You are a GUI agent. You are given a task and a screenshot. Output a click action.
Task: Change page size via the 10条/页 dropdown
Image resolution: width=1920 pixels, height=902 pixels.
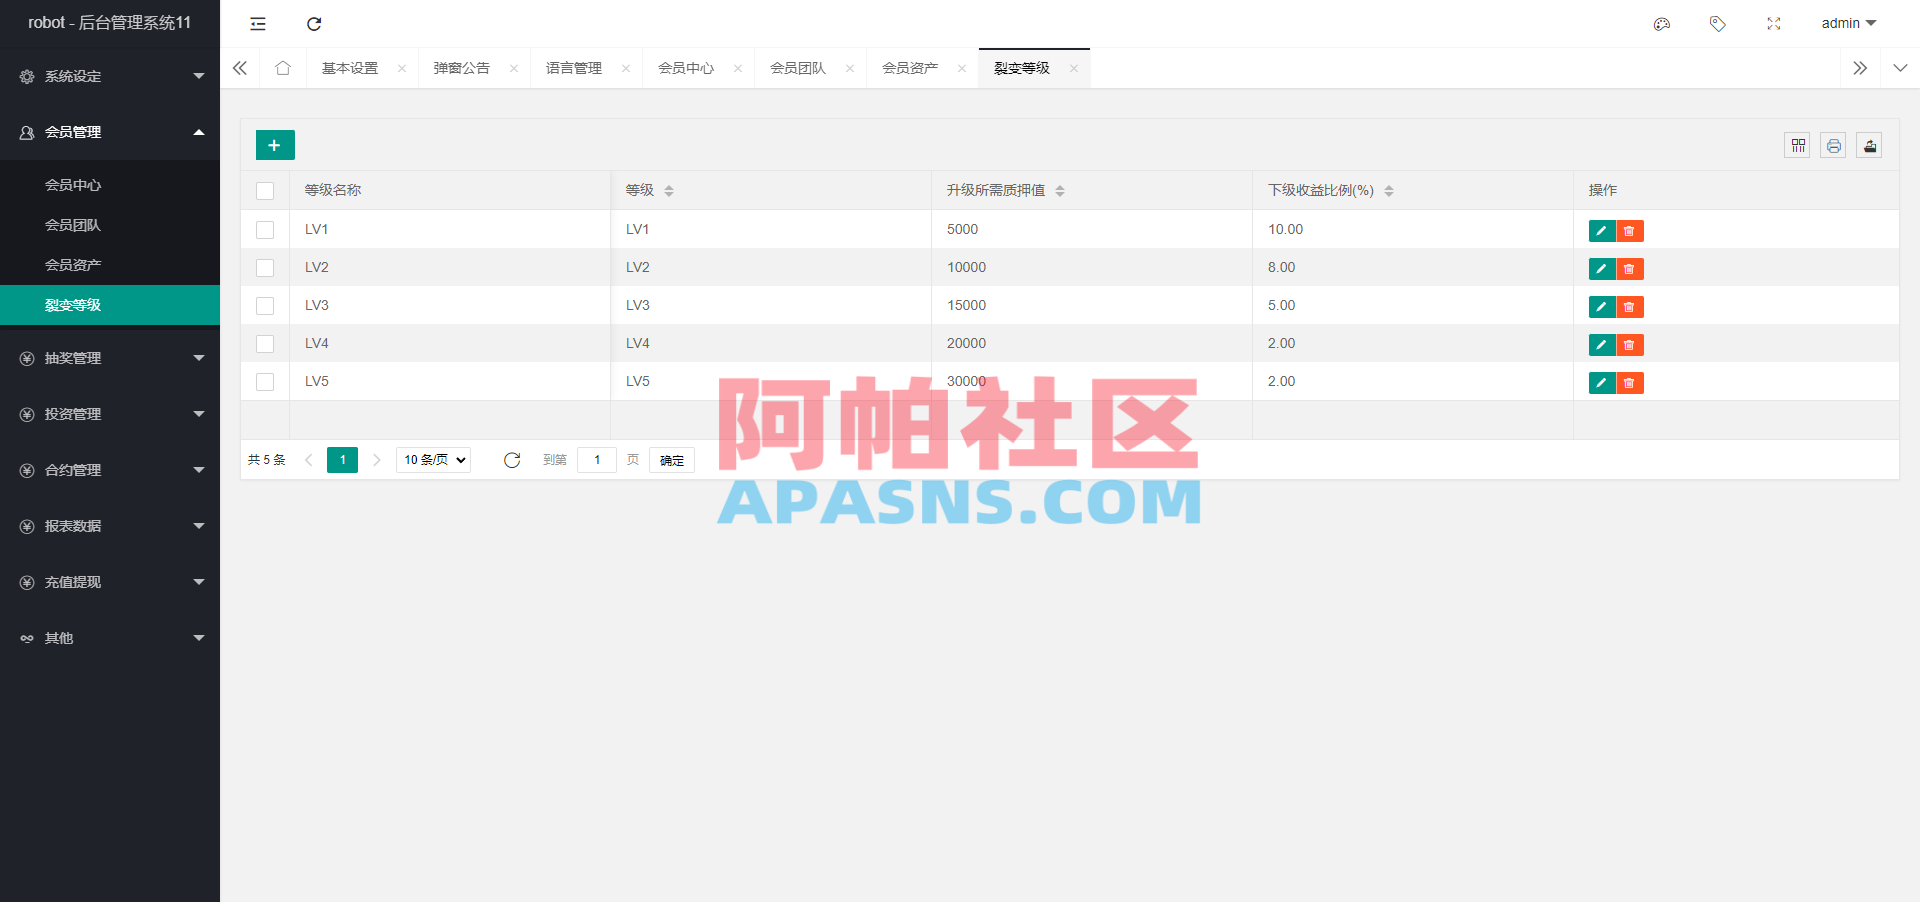(x=433, y=460)
